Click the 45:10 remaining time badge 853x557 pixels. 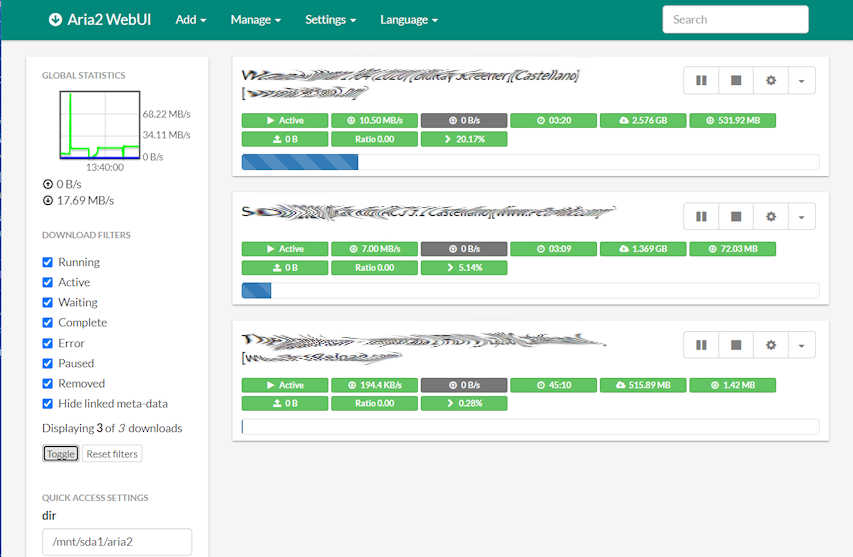(x=553, y=385)
